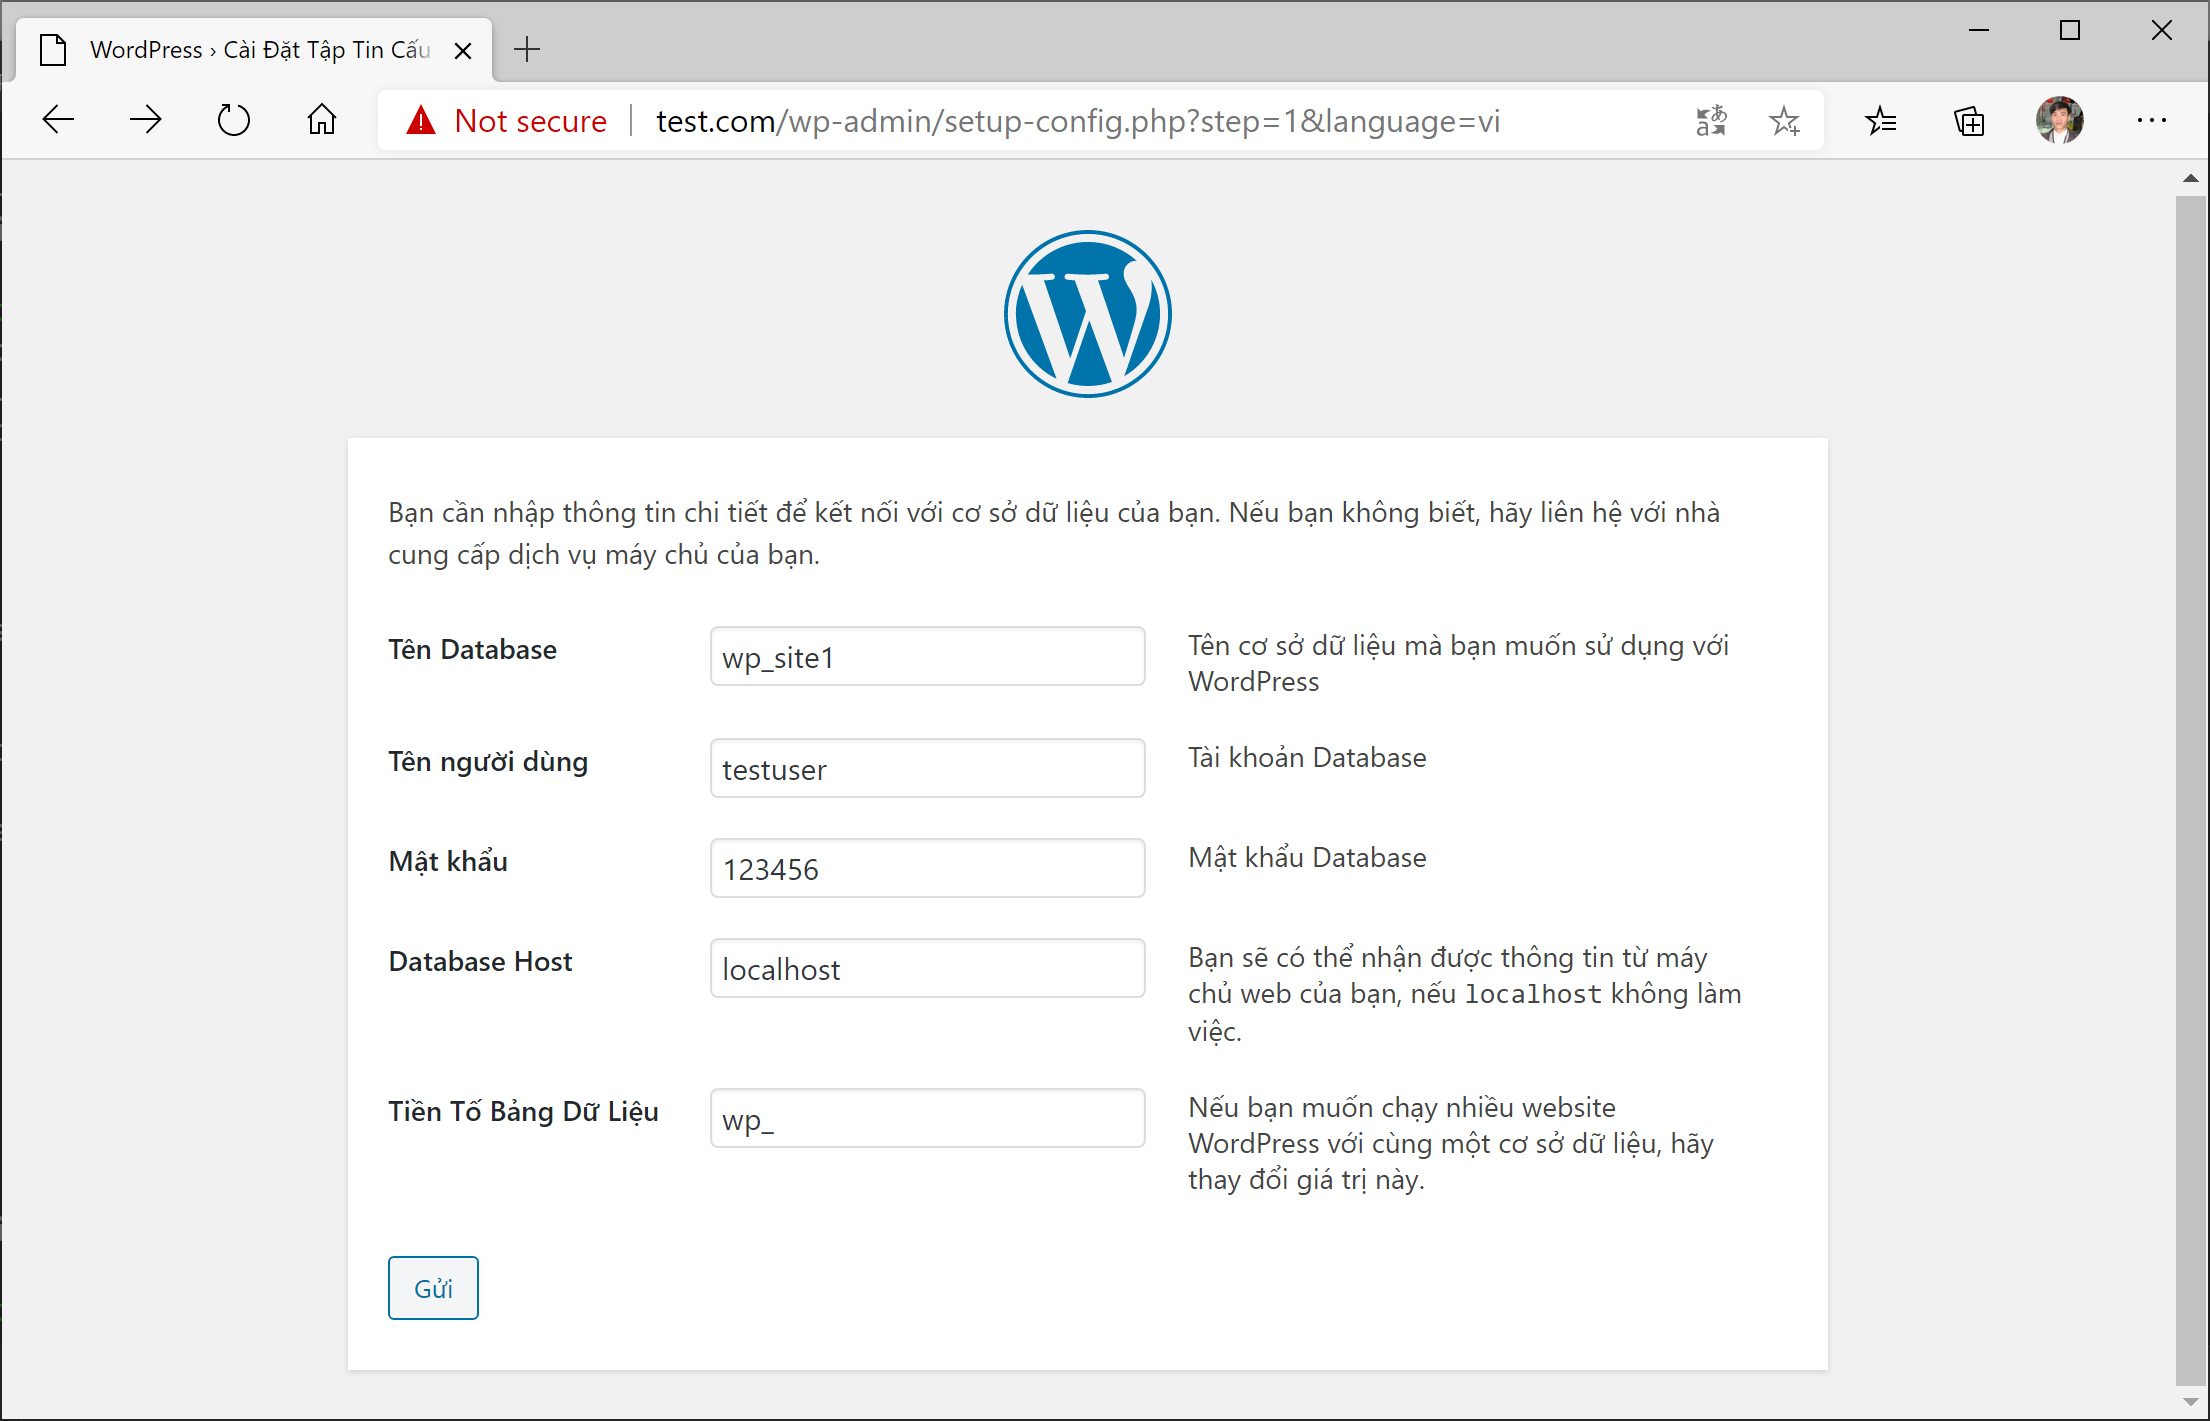Click the Tên người dùng input
Screen dimensions: 2210x1421
tap(927, 769)
